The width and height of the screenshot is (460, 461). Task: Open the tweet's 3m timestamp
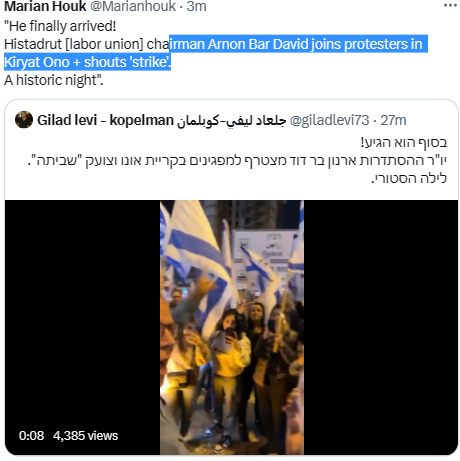[196, 6]
